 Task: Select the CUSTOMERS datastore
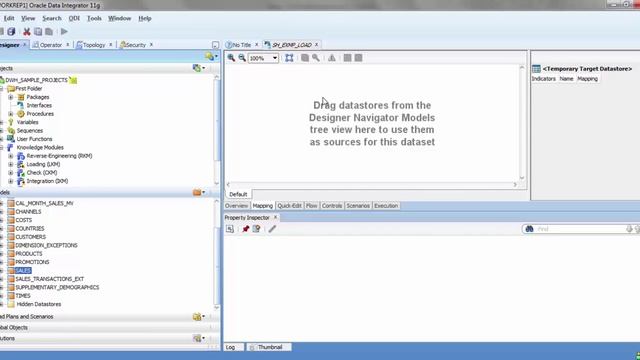31,237
